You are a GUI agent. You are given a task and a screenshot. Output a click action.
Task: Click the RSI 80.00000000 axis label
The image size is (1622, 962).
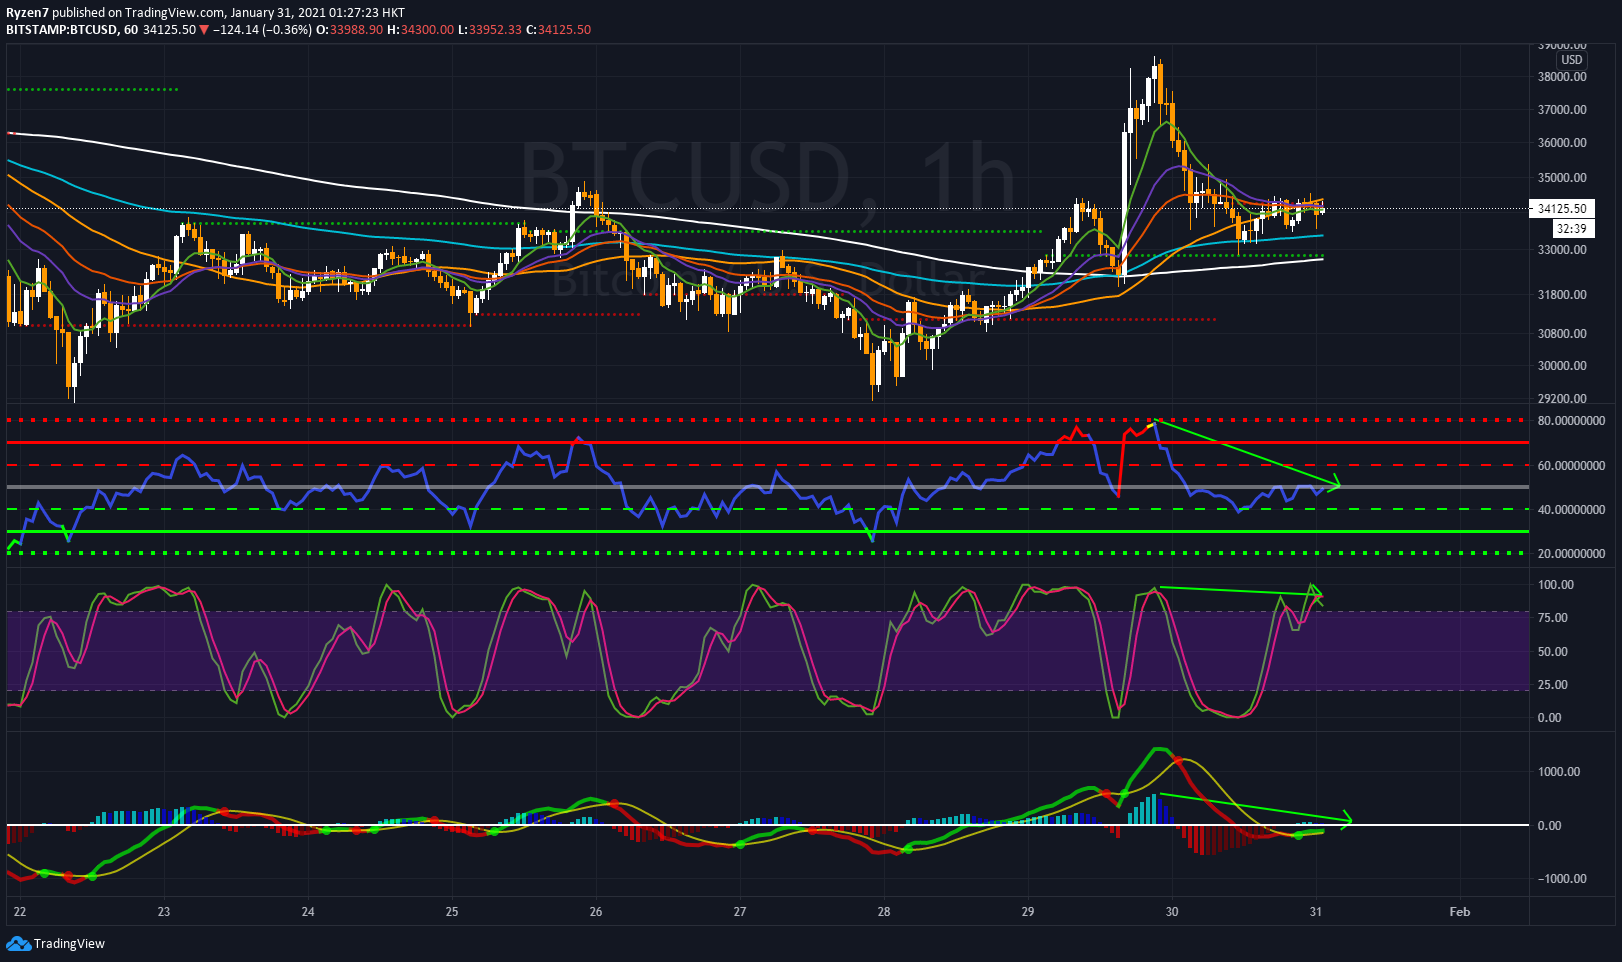[1571, 421]
